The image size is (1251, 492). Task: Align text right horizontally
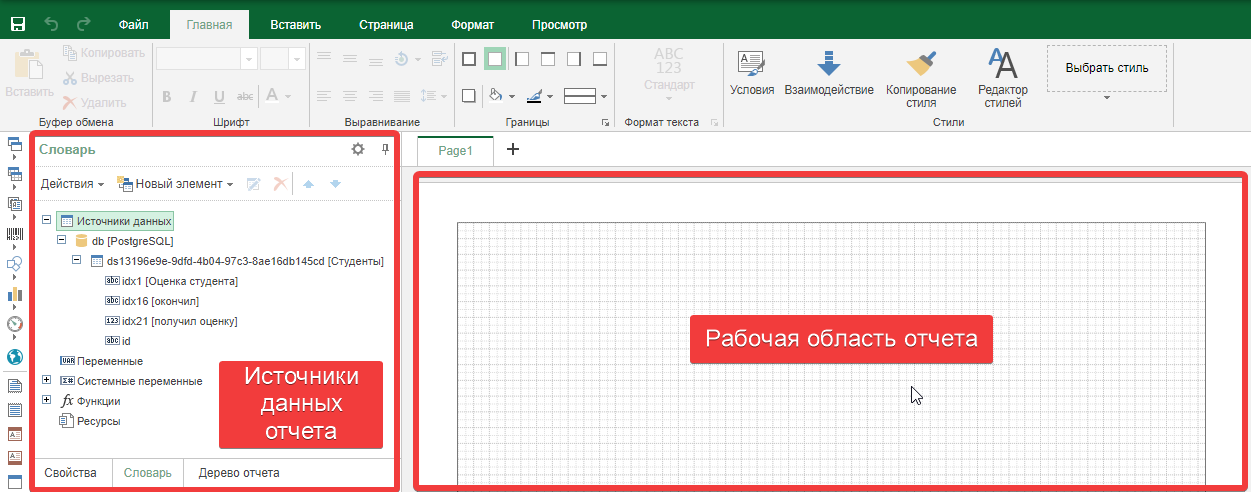pos(375,96)
